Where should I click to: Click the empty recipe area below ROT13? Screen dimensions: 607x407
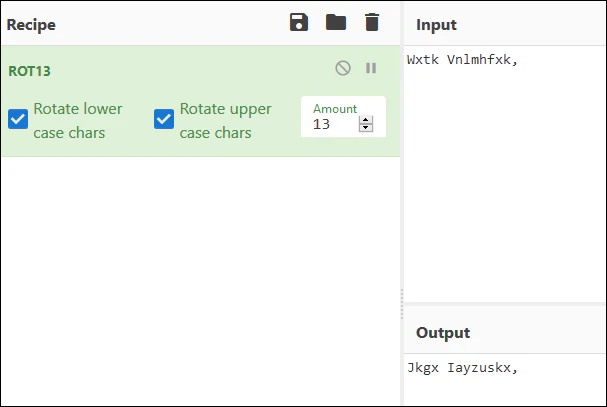[x=201, y=279]
